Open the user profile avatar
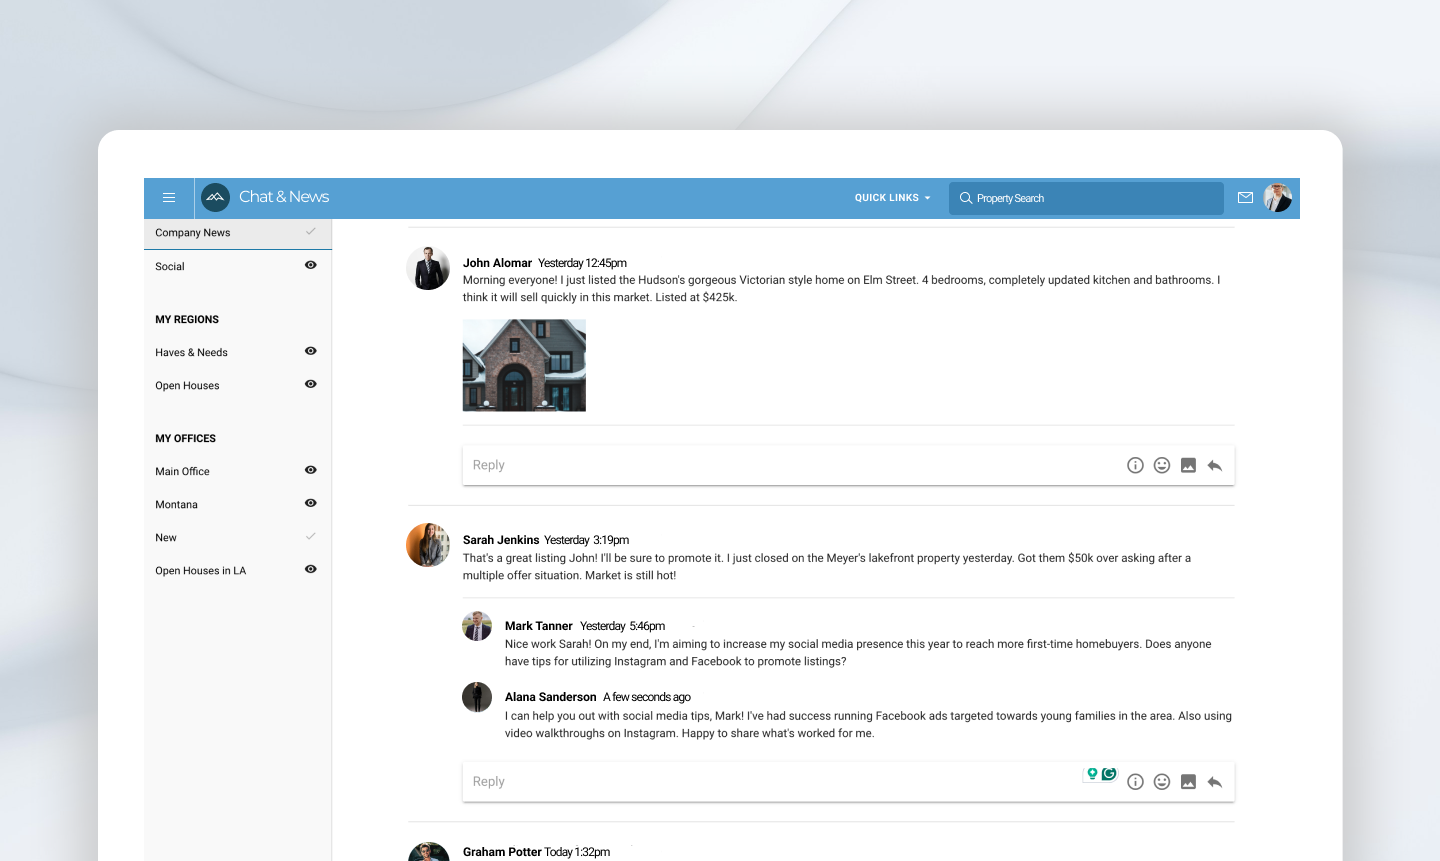1440x861 pixels. pyautogui.click(x=1278, y=198)
